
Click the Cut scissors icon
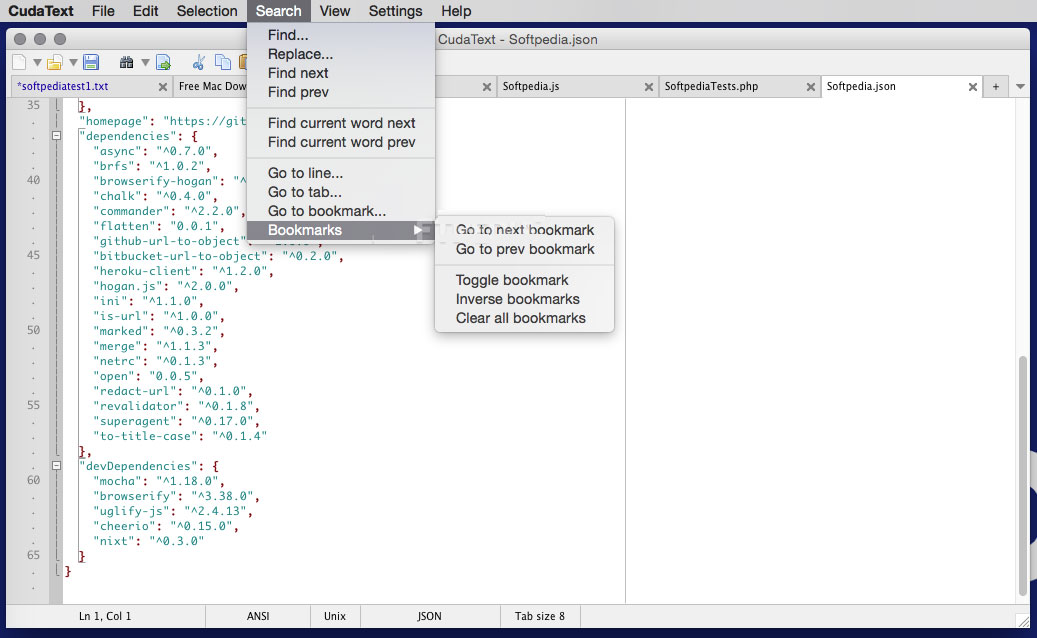198,62
